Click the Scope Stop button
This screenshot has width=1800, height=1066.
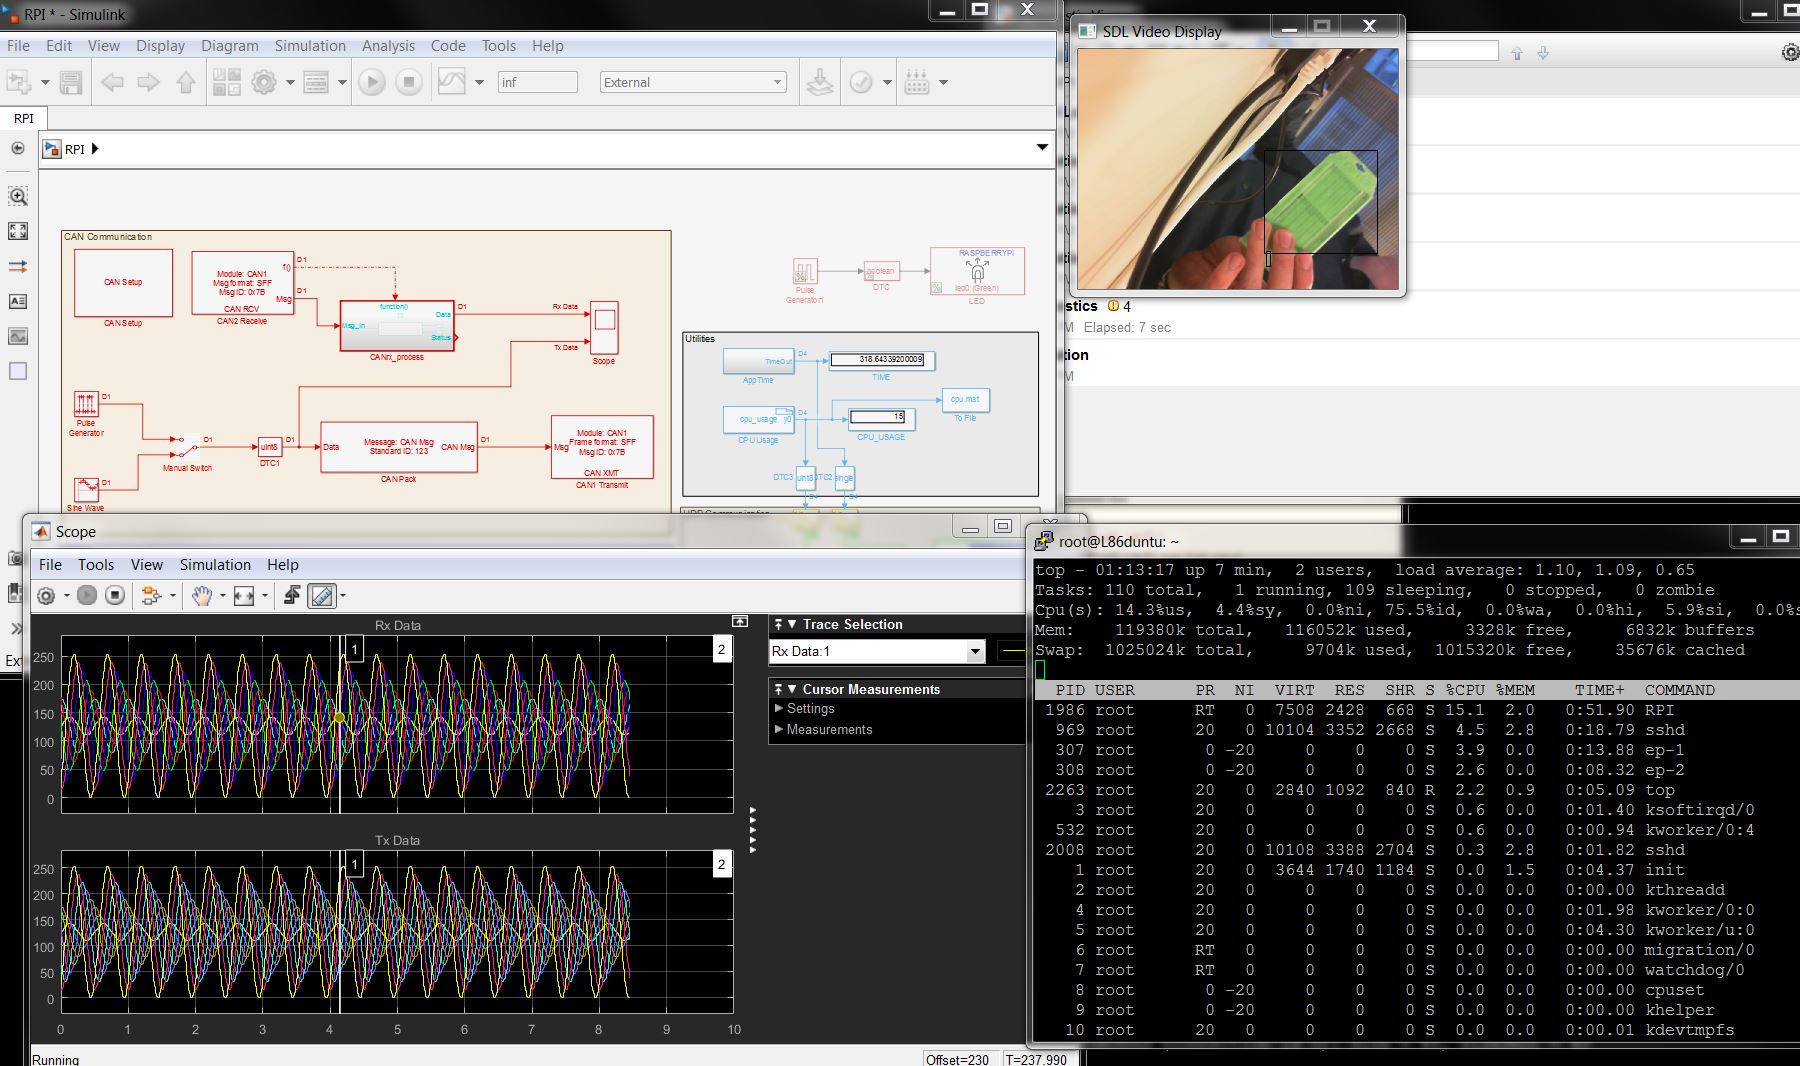[115, 595]
